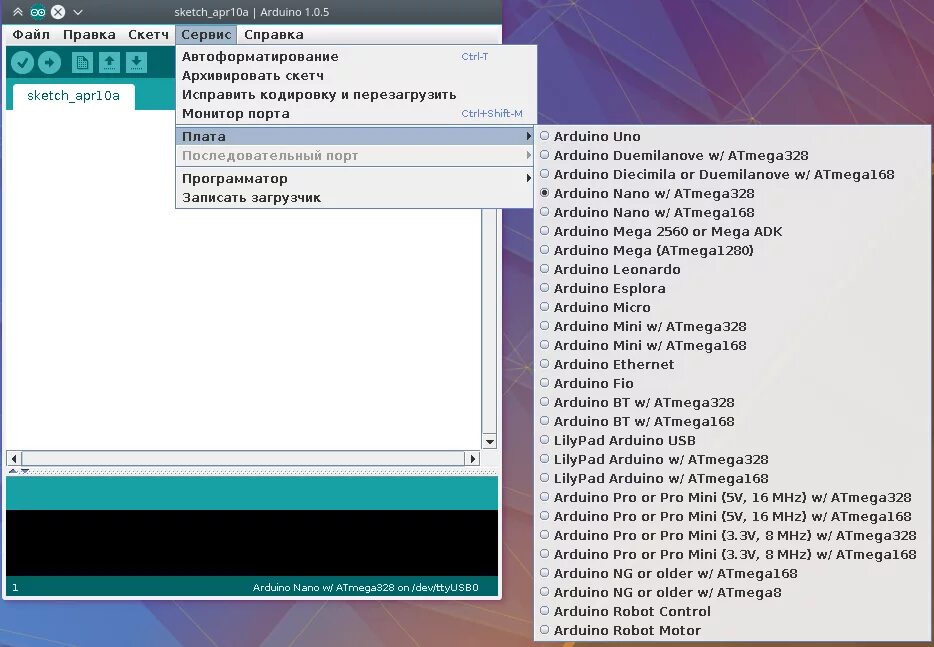Viewport: 934px width, 647px height.
Task: Select Arduino Mega (ATmega1280)
Action: point(732,251)
